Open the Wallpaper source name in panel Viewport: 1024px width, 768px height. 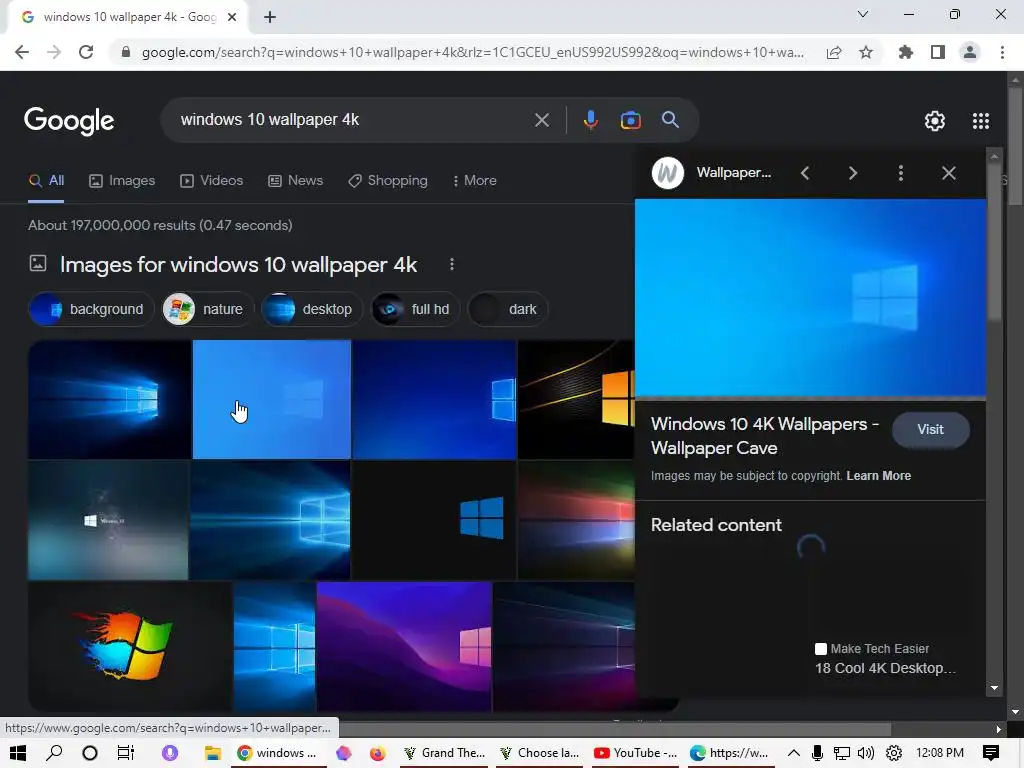click(733, 173)
